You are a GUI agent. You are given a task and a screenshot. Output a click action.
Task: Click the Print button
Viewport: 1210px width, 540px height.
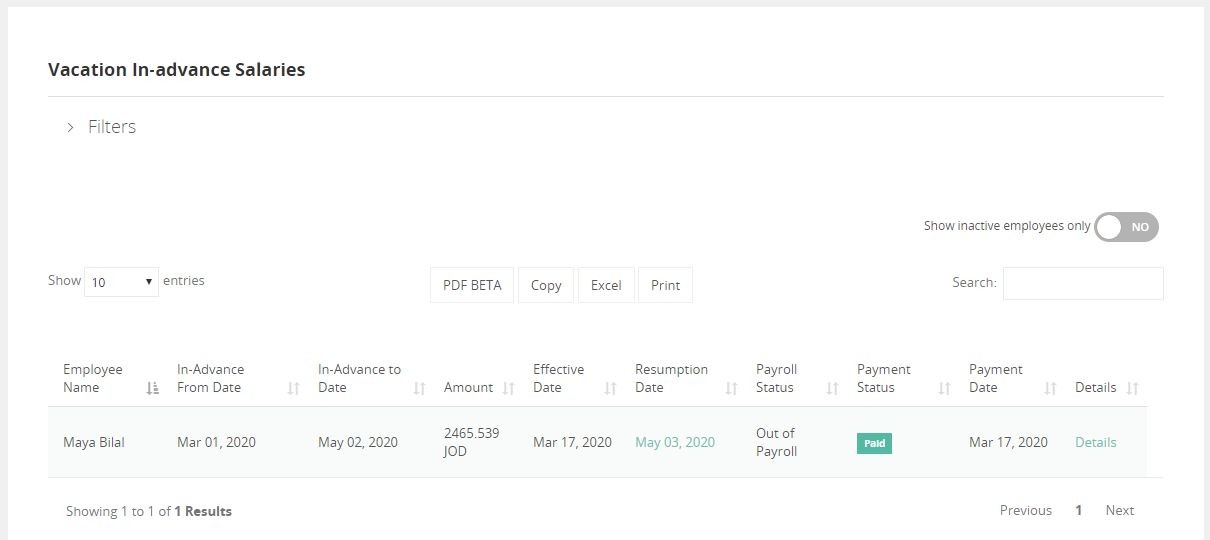[665, 285]
